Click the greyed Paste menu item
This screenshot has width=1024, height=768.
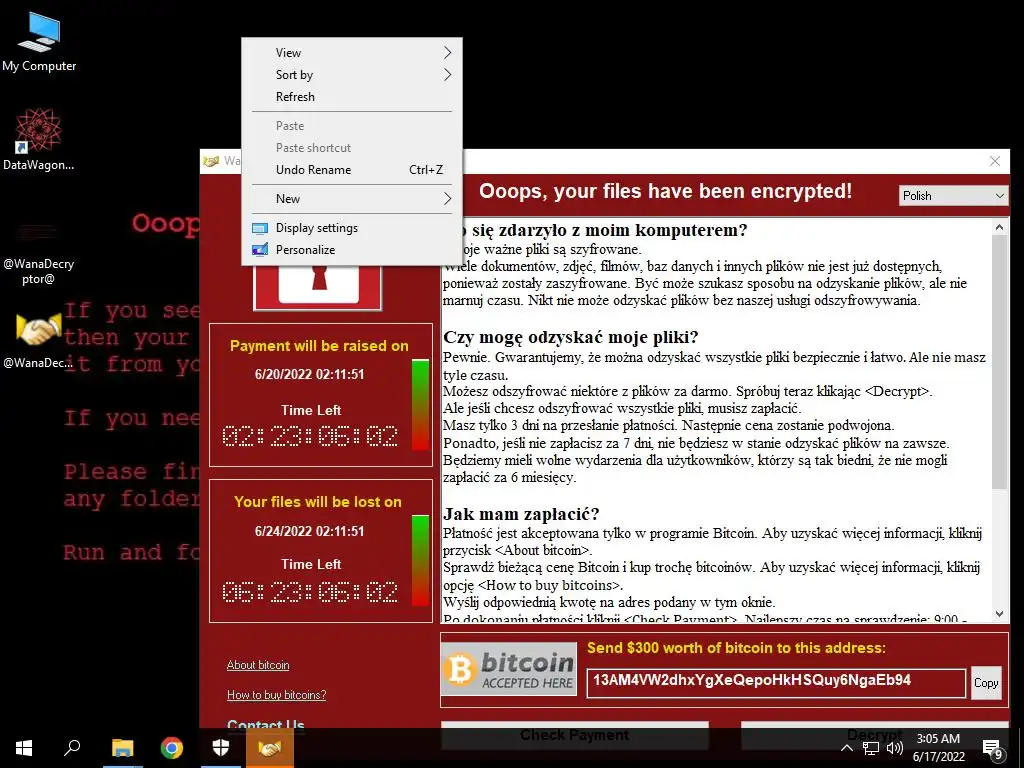tap(352, 125)
